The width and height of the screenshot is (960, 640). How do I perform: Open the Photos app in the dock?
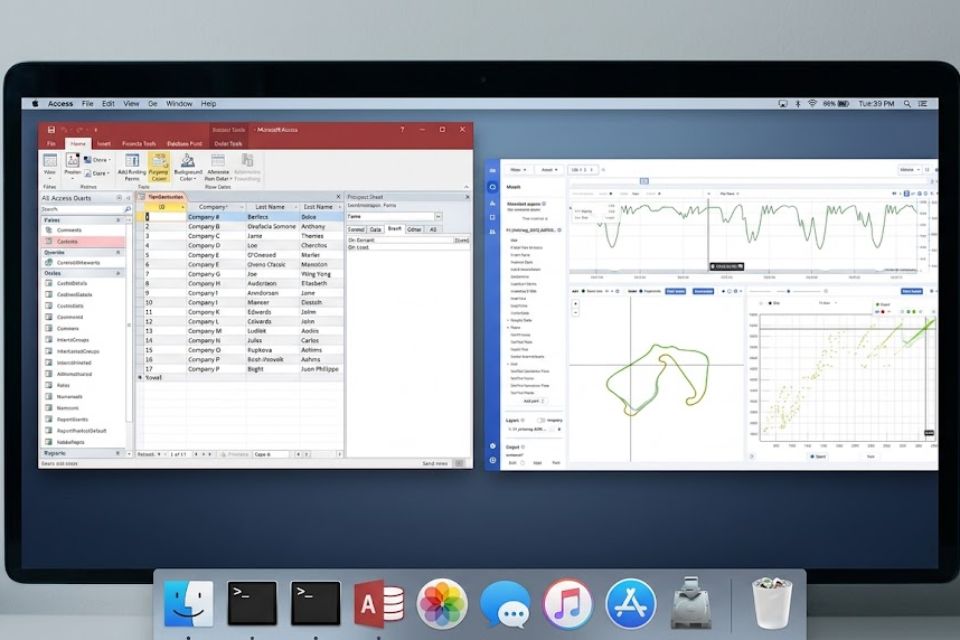(442, 604)
